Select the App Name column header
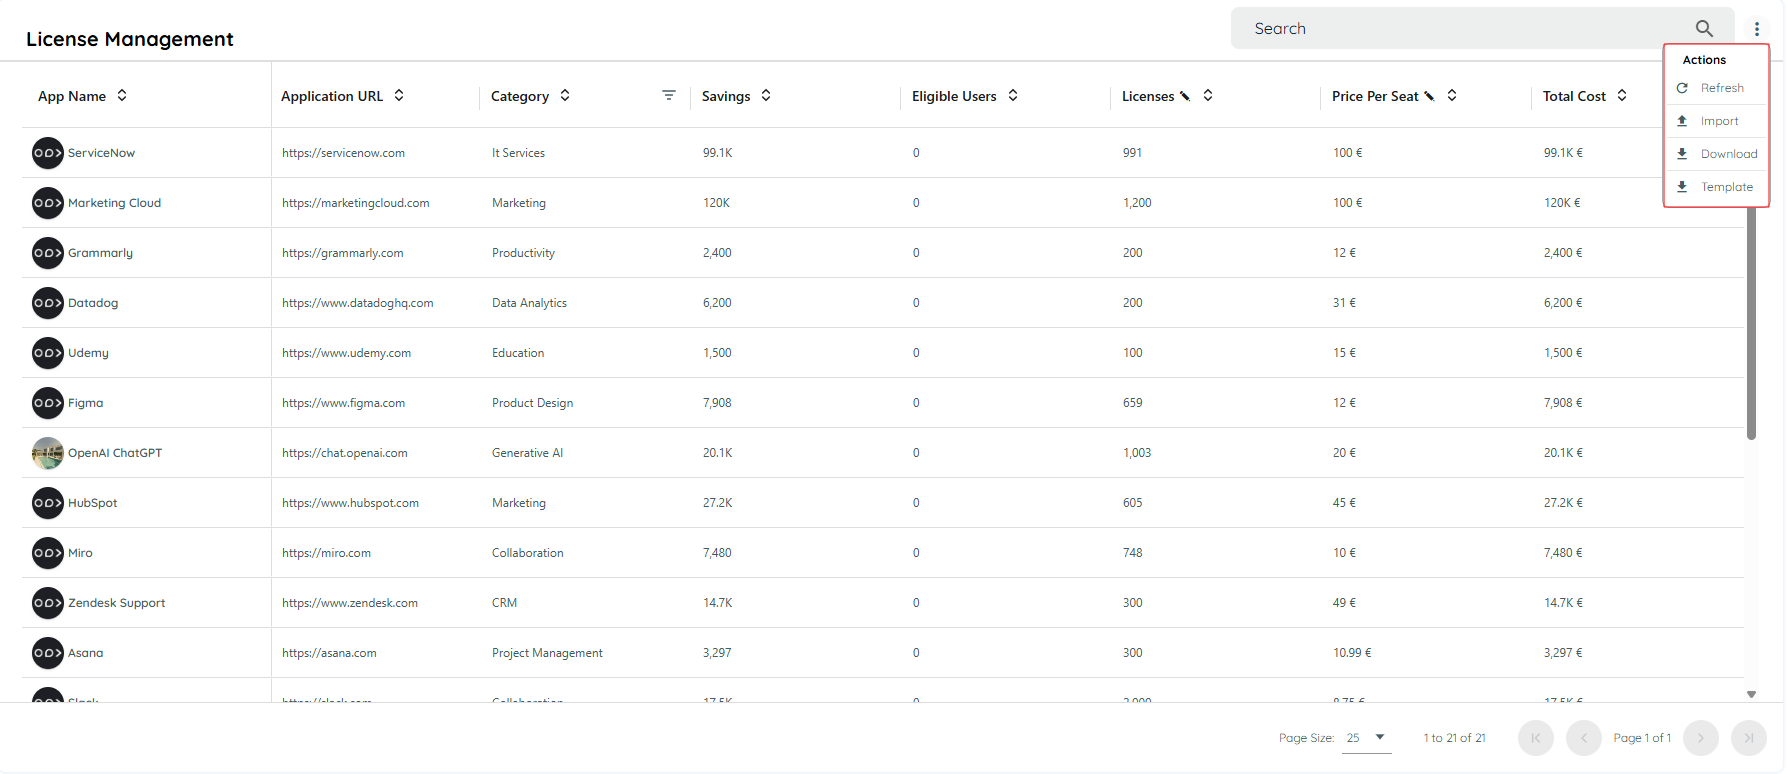The width and height of the screenshot is (1788, 774). (x=72, y=96)
